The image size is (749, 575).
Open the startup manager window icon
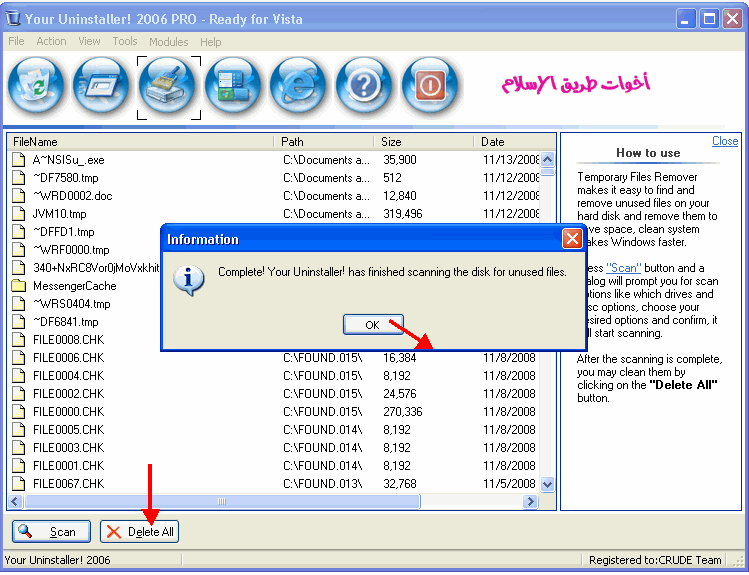tap(101, 86)
